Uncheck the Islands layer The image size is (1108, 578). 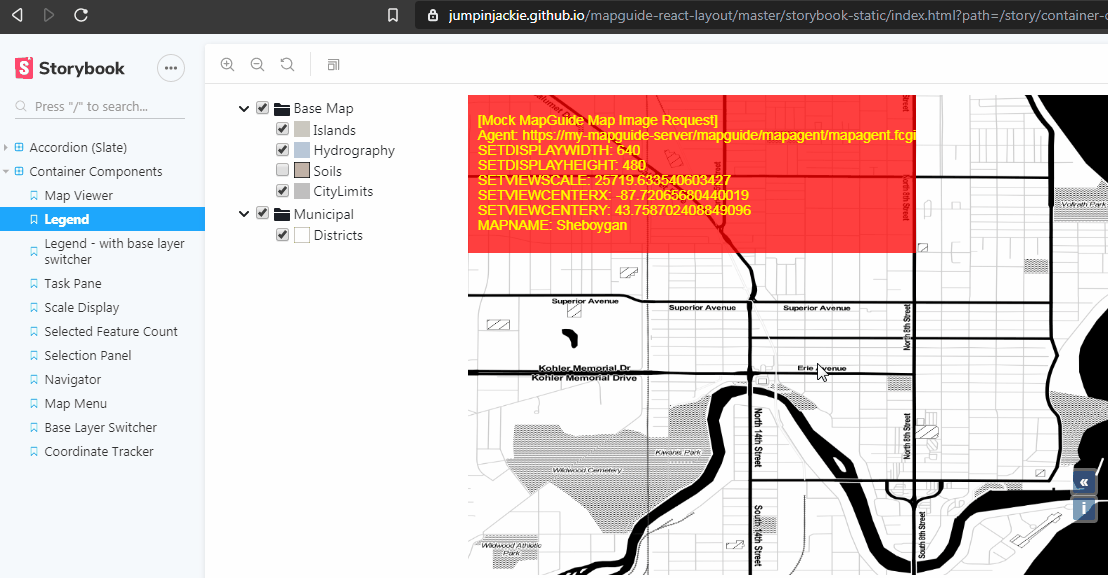pos(282,129)
